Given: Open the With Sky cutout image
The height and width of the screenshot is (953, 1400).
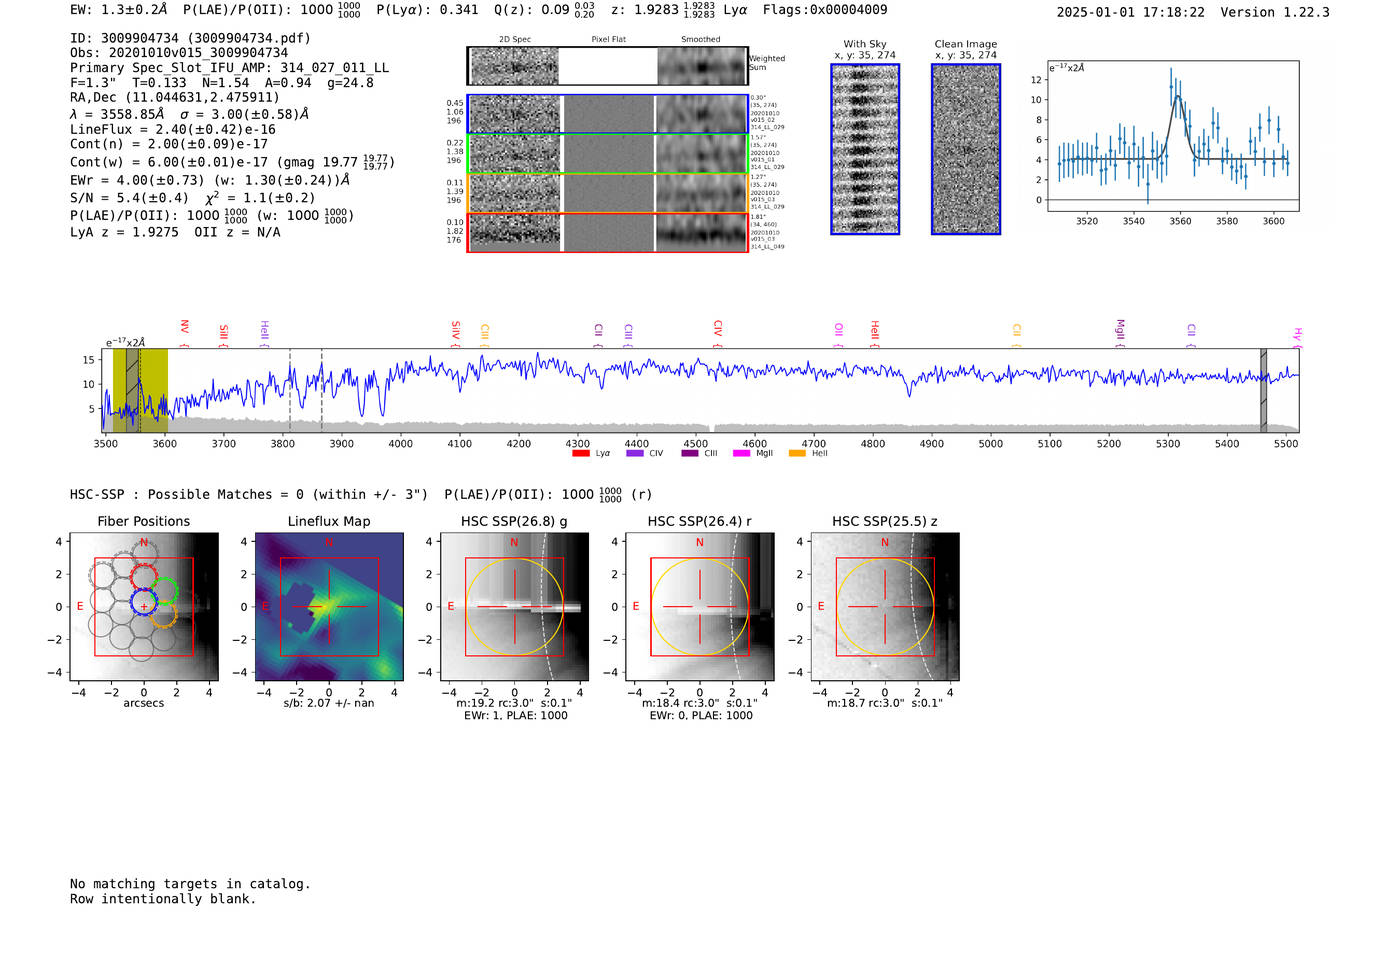Looking at the screenshot, I should coord(865,149).
